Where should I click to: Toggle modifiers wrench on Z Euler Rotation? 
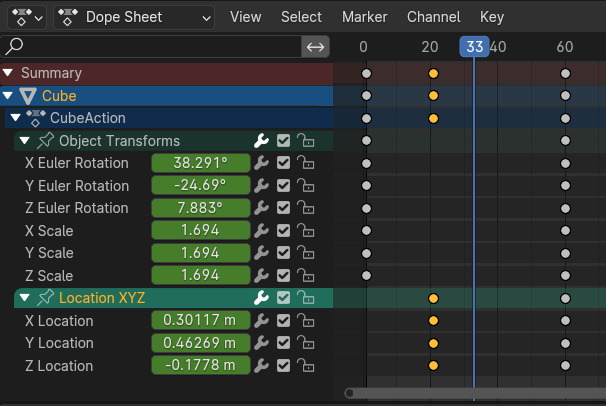pyautogui.click(x=262, y=208)
